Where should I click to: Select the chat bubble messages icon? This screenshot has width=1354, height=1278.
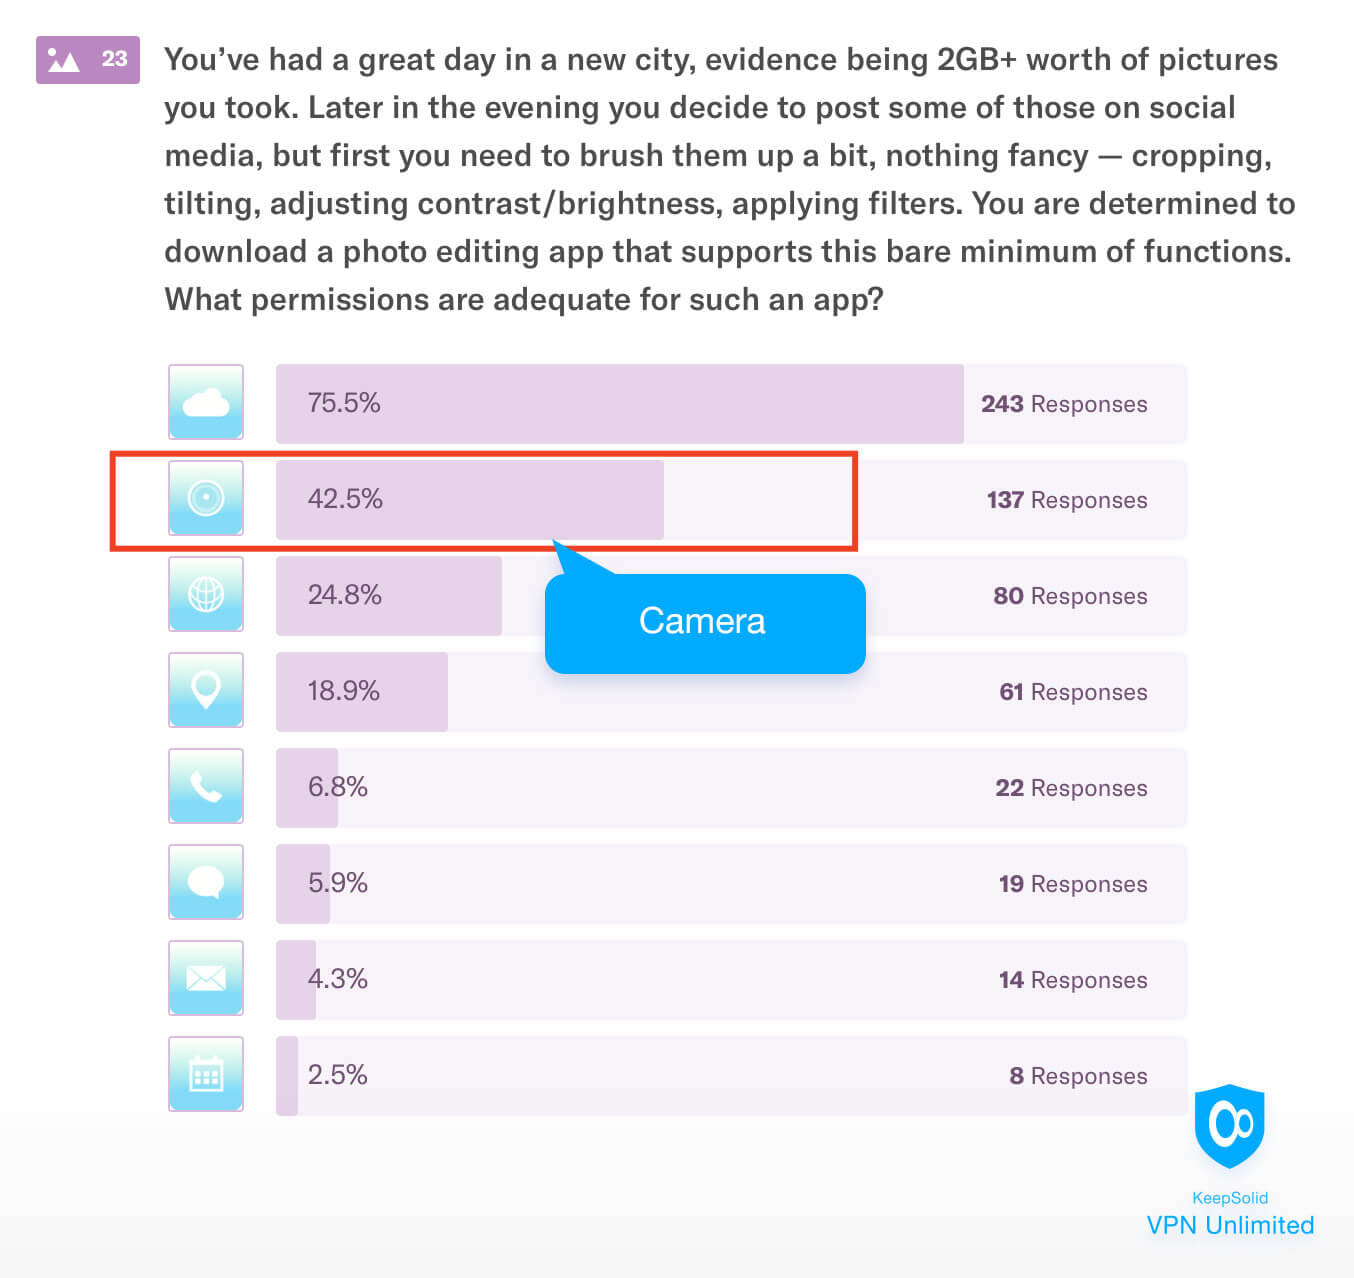[206, 882]
